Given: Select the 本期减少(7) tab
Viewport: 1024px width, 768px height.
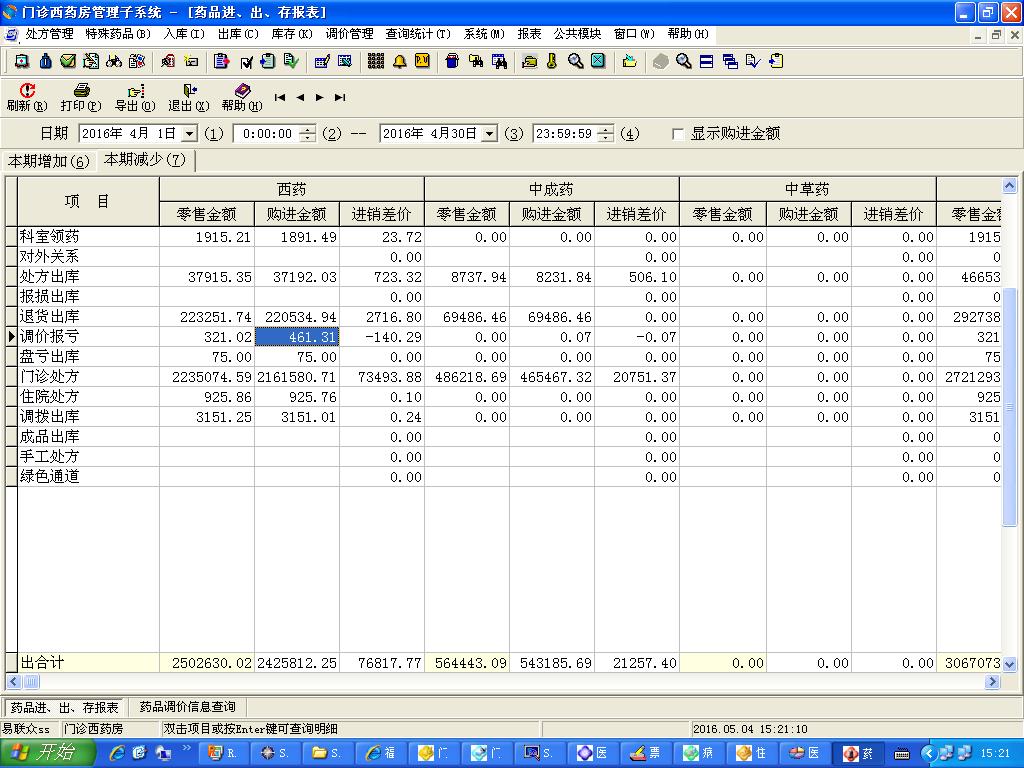Looking at the screenshot, I should [145, 160].
